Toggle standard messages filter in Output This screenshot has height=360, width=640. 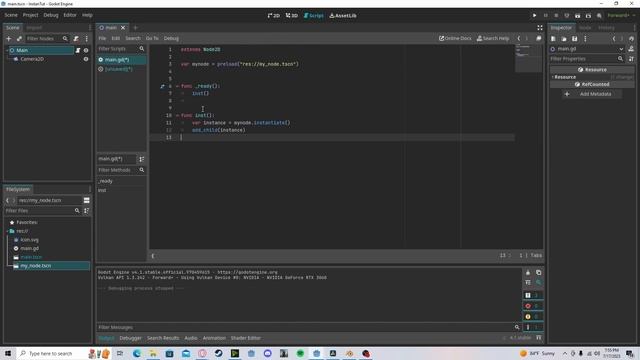(533, 295)
